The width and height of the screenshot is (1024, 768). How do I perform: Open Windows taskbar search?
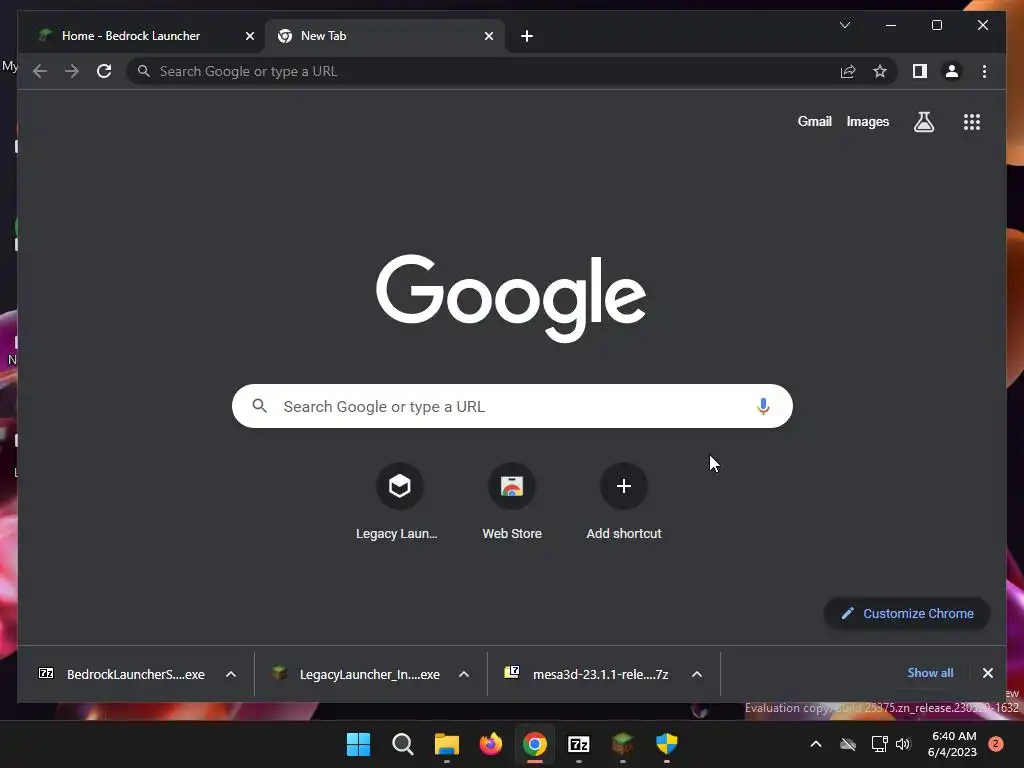coord(402,744)
